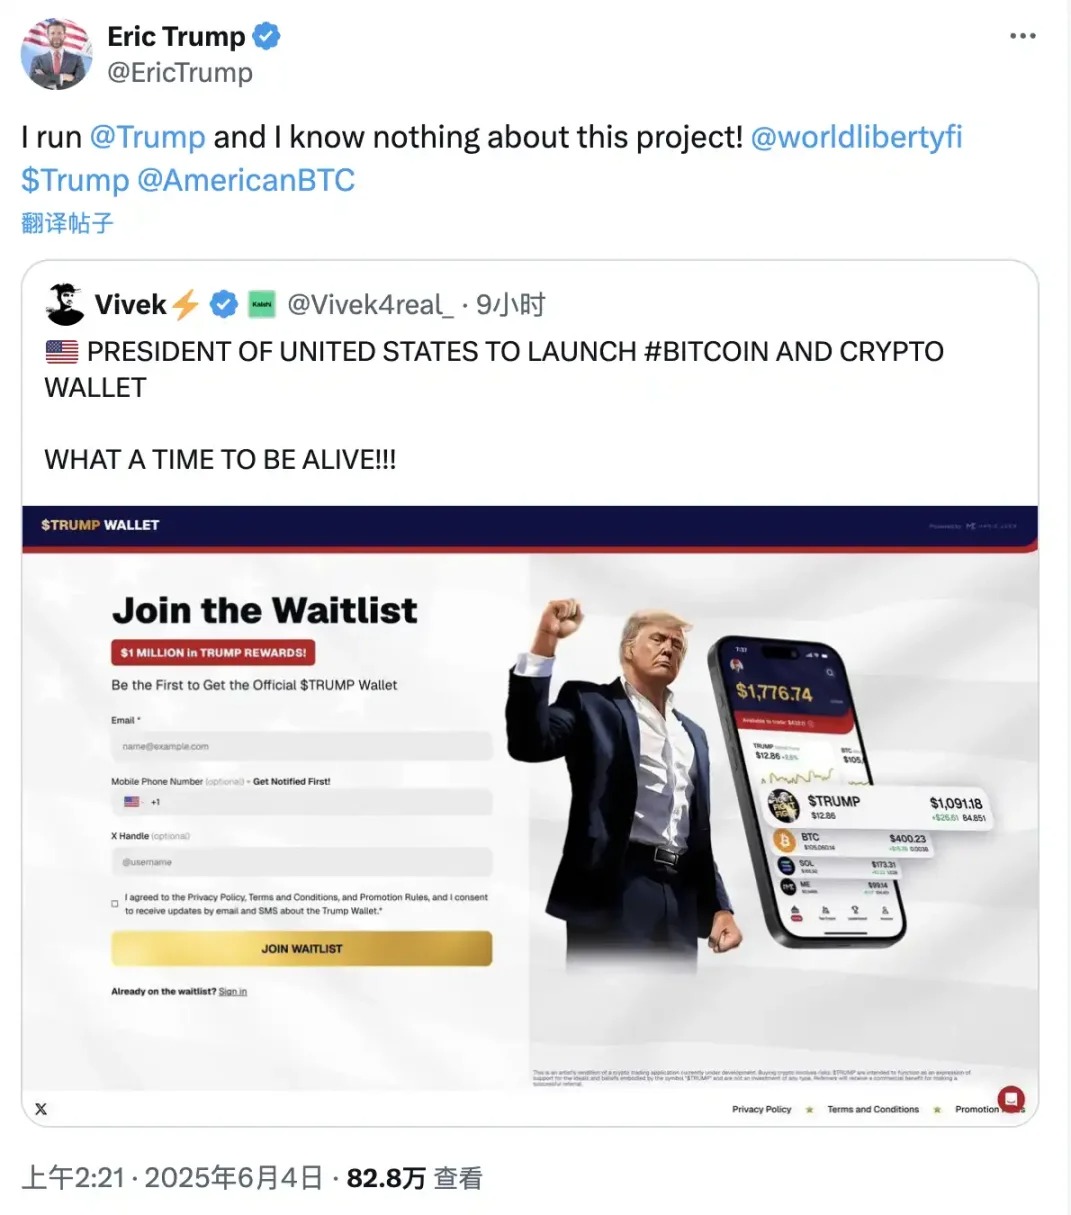The image size is (1071, 1215).
Task: Click the green Kalshi badge beside Vivek's name
Action: pyautogui.click(x=260, y=303)
